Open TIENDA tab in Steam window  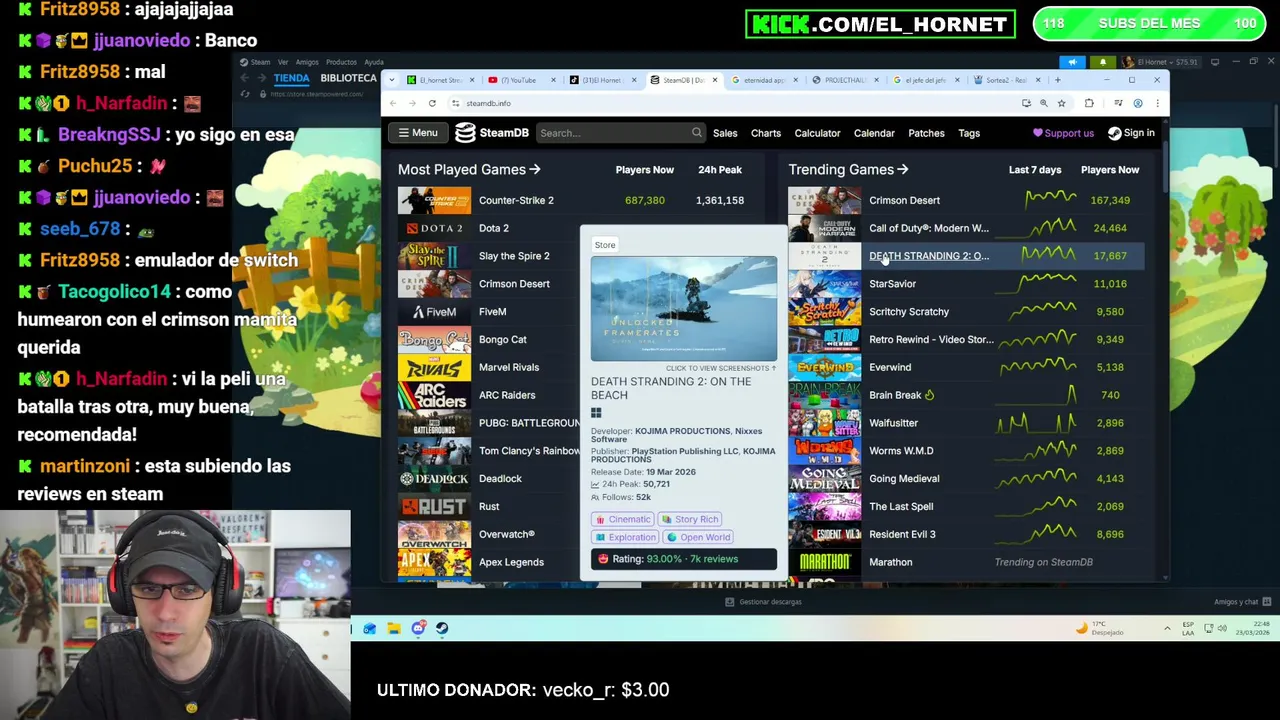(292, 78)
